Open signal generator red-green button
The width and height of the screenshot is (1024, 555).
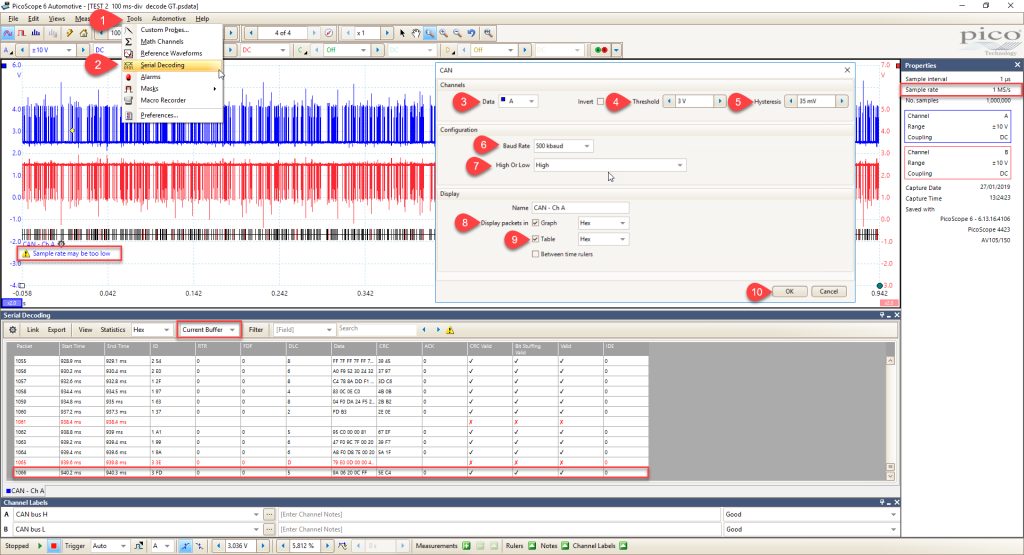tap(600, 50)
